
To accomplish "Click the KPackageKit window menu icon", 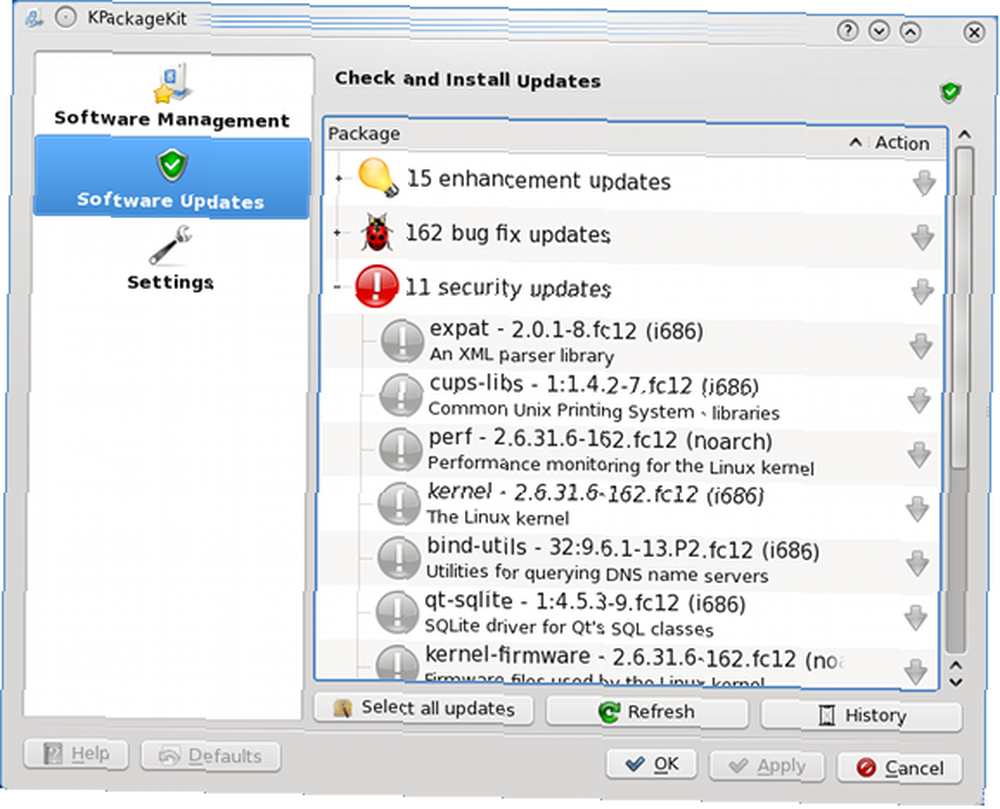I will point(34,18).
